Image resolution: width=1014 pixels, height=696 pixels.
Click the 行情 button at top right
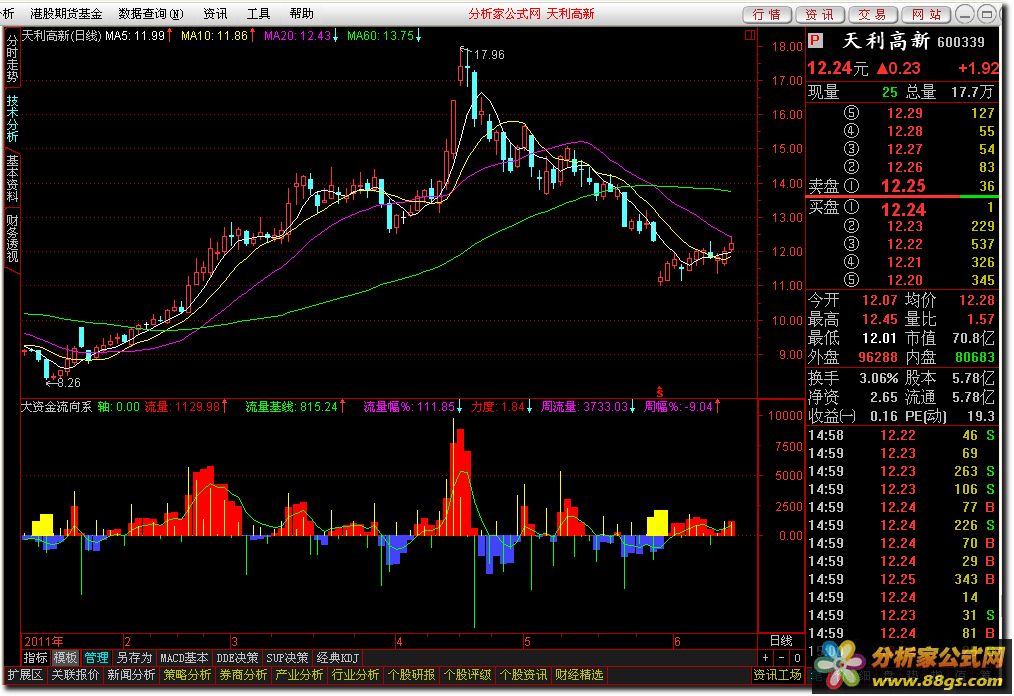(x=767, y=14)
